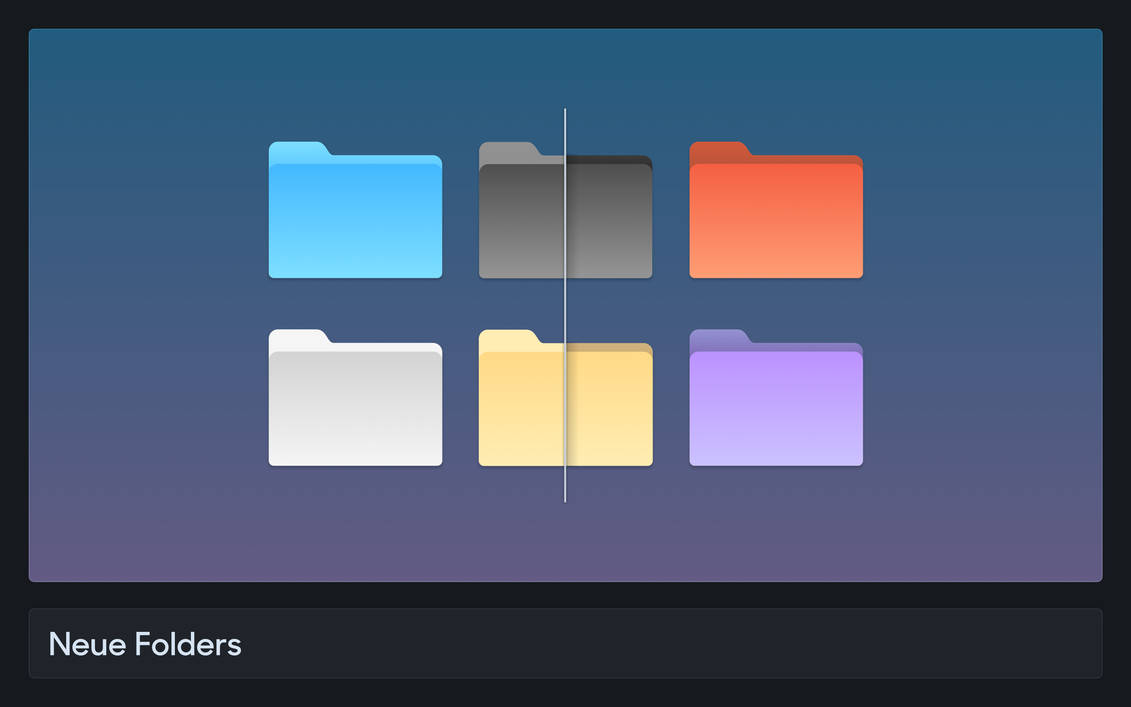Click the white folder's bottom edge
Image resolution: width=1131 pixels, height=707 pixels.
click(355, 463)
